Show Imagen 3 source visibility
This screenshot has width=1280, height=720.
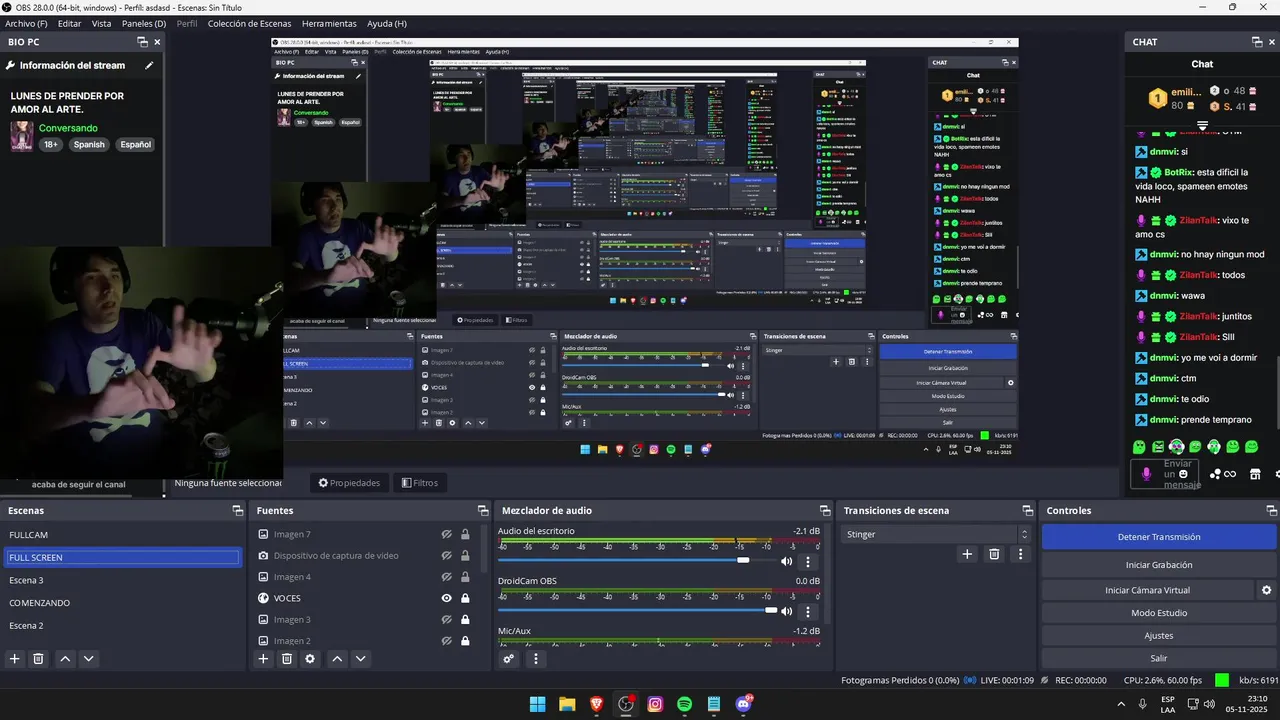[447, 619]
